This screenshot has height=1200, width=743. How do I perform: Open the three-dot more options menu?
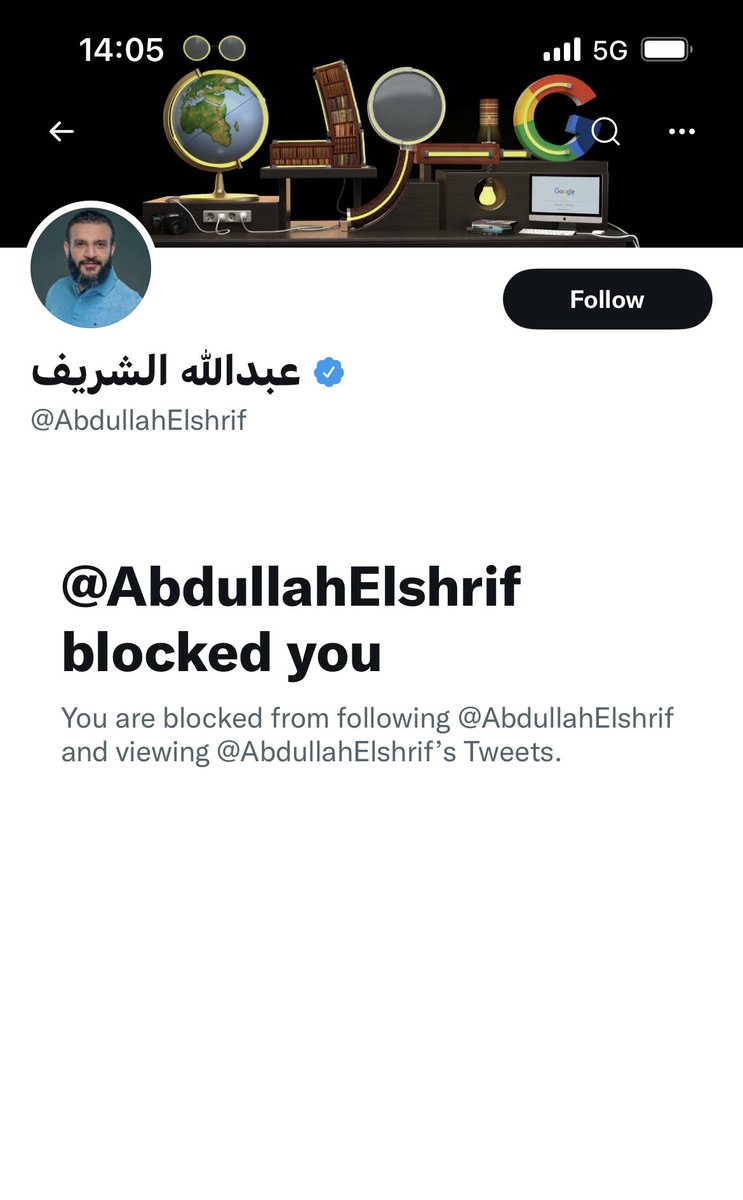pyautogui.click(x=681, y=131)
